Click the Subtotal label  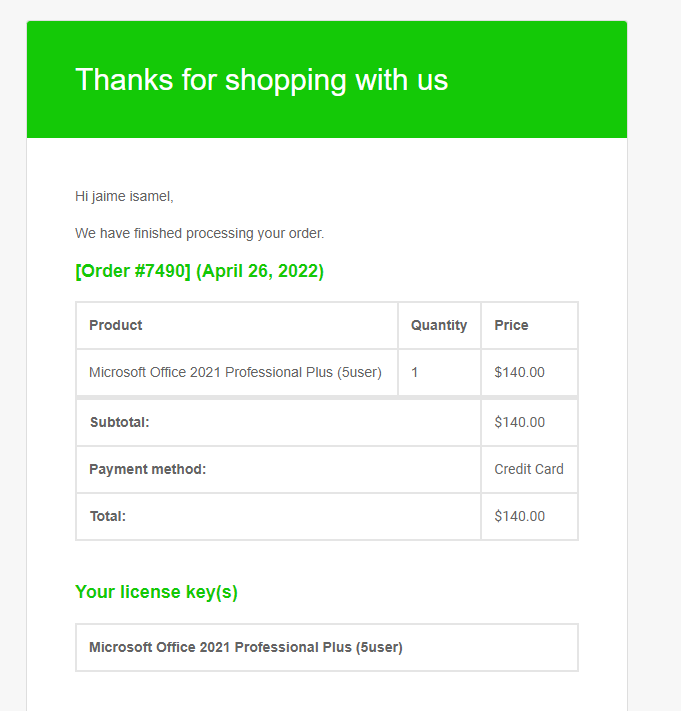(119, 422)
